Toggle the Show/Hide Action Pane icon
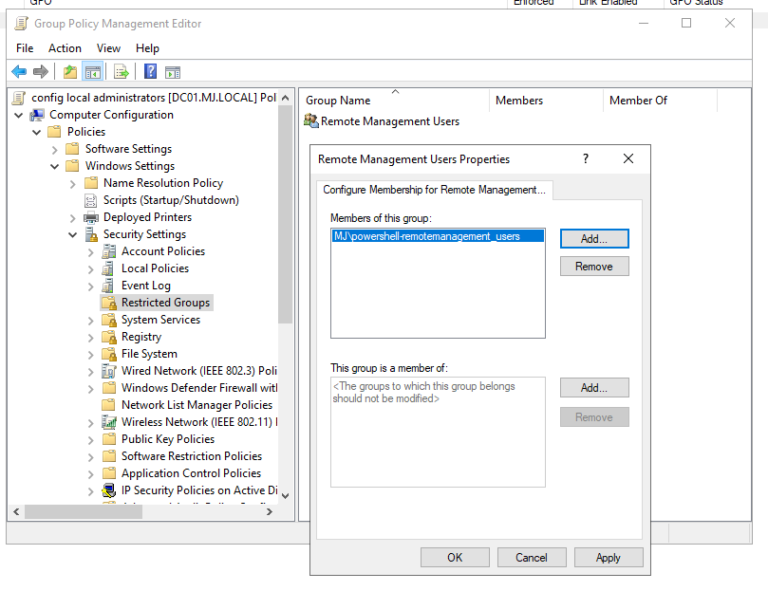 [x=172, y=72]
